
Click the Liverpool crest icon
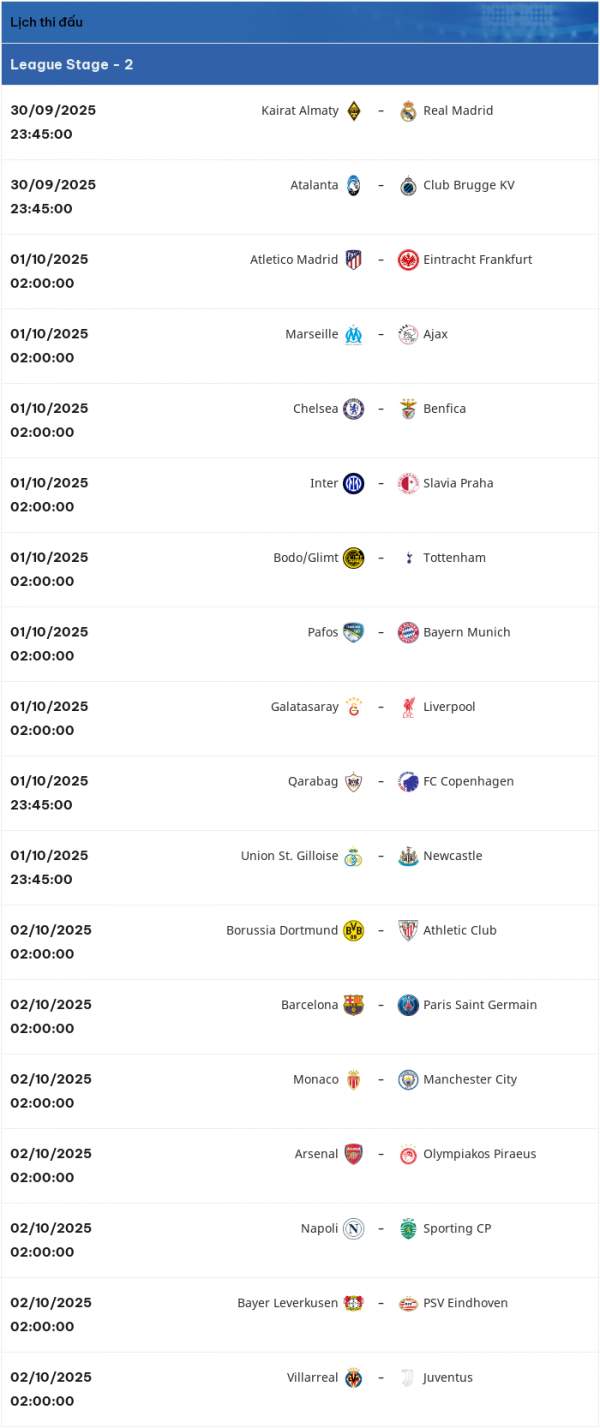tap(408, 707)
